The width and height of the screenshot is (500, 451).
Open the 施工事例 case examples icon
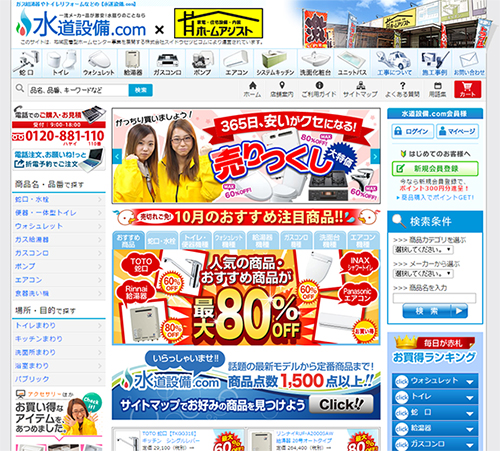[x=434, y=63]
